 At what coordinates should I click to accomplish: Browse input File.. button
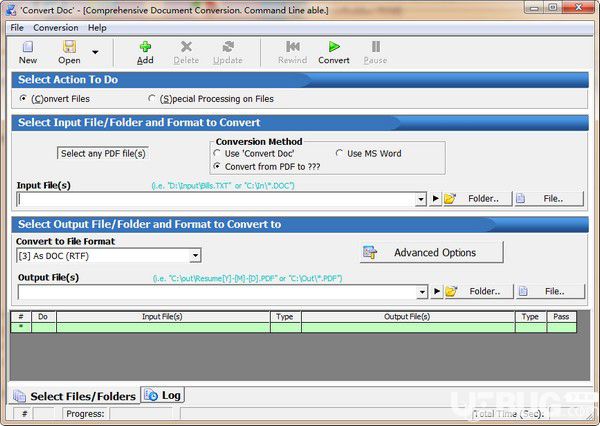pos(549,199)
